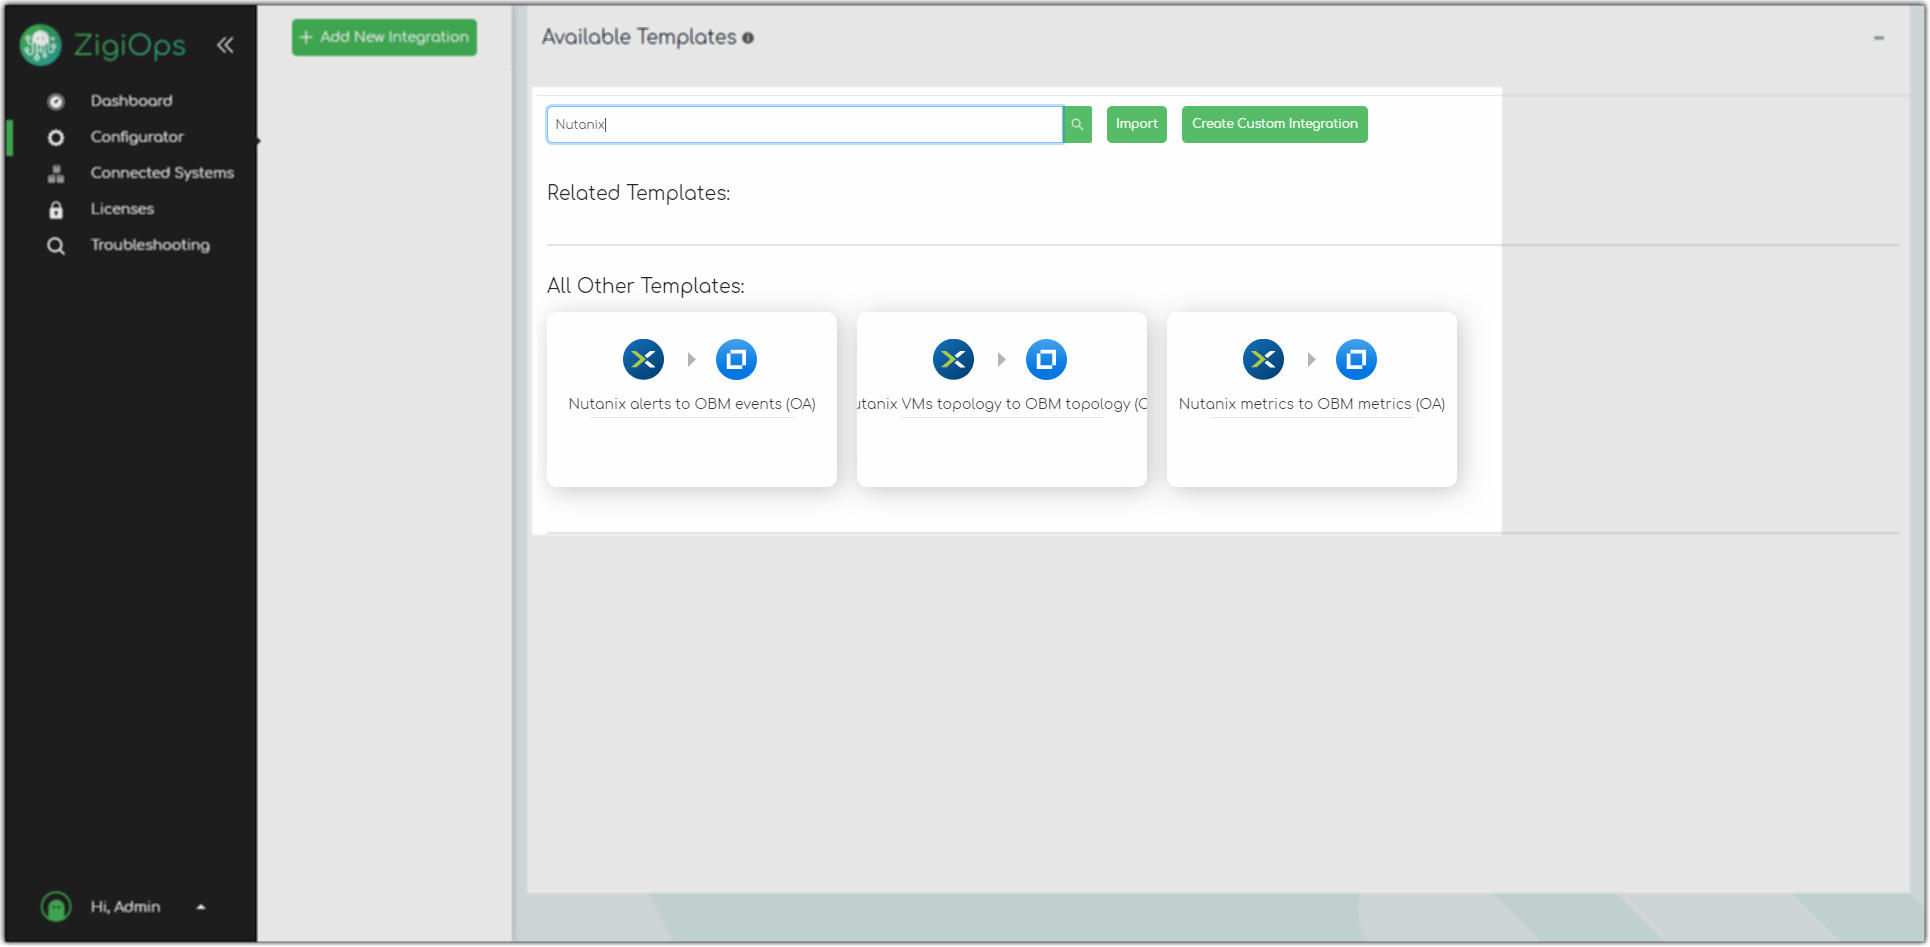The width and height of the screenshot is (1930, 947).
Task: Click Nutanix icon in metrics template card
Action: click(x=1264, y=359)
